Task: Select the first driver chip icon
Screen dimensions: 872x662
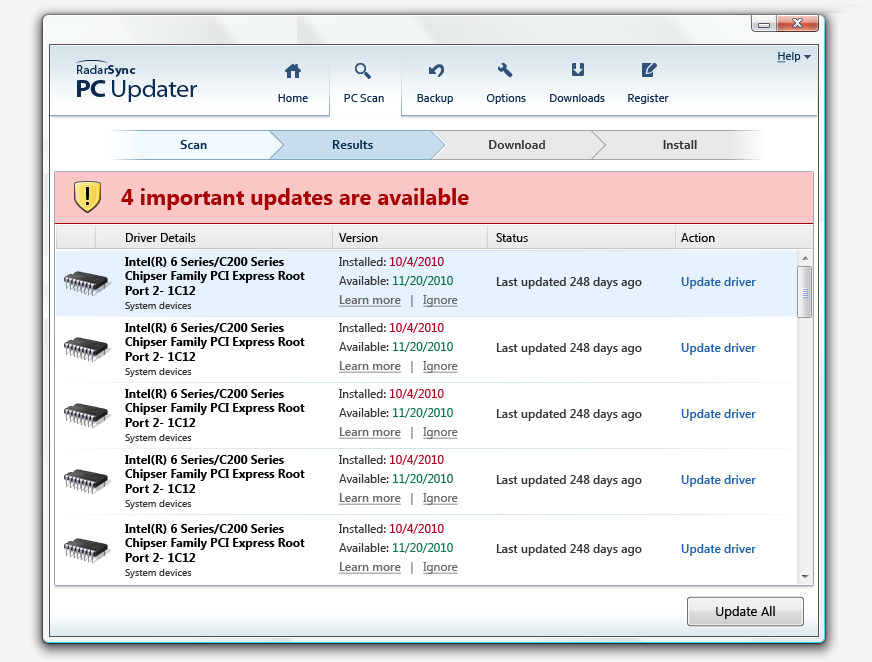Action: [x=86, y=282]
